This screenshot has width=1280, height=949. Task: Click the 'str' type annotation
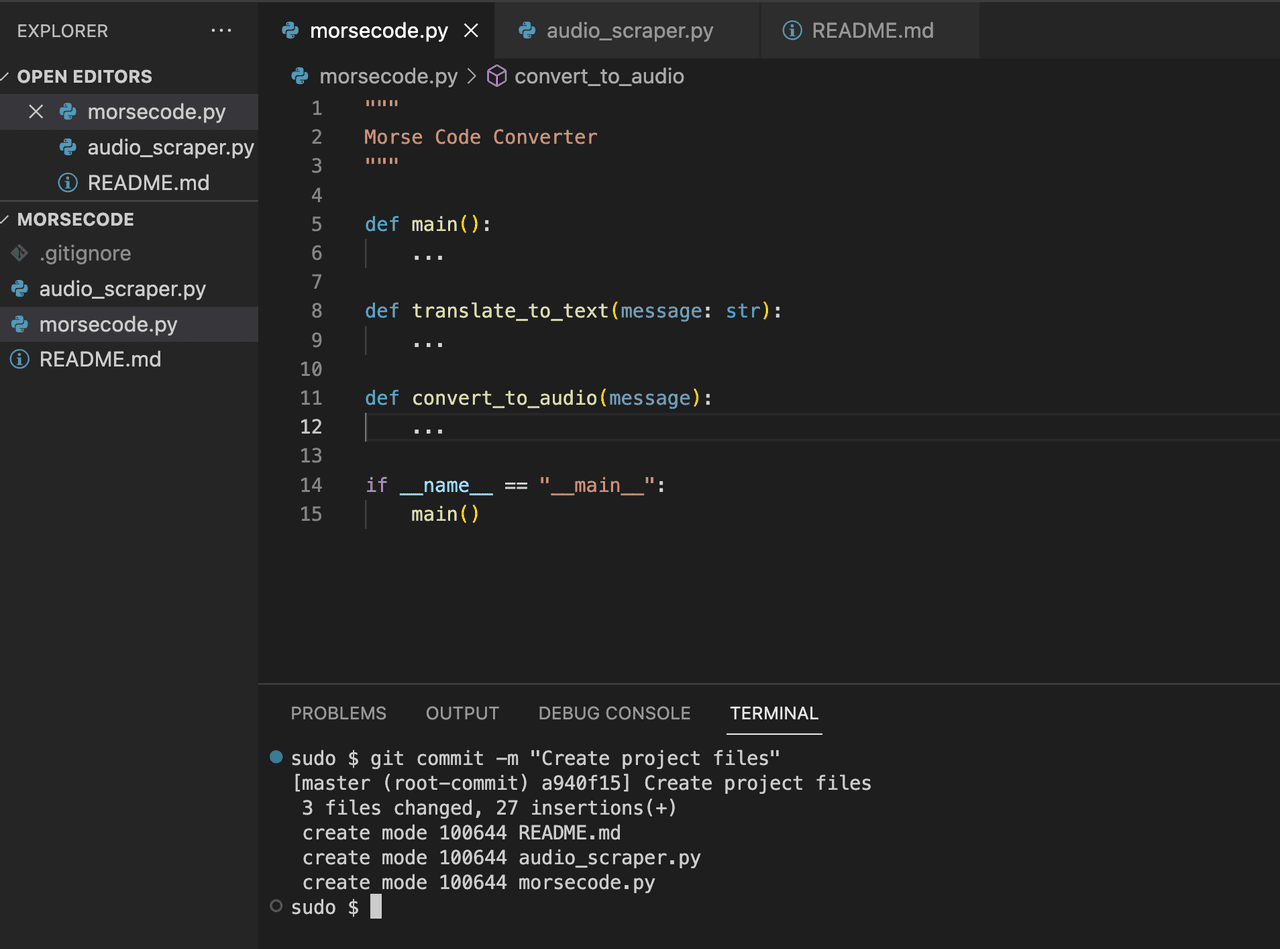pyautogui.click(x=743, y=311)
